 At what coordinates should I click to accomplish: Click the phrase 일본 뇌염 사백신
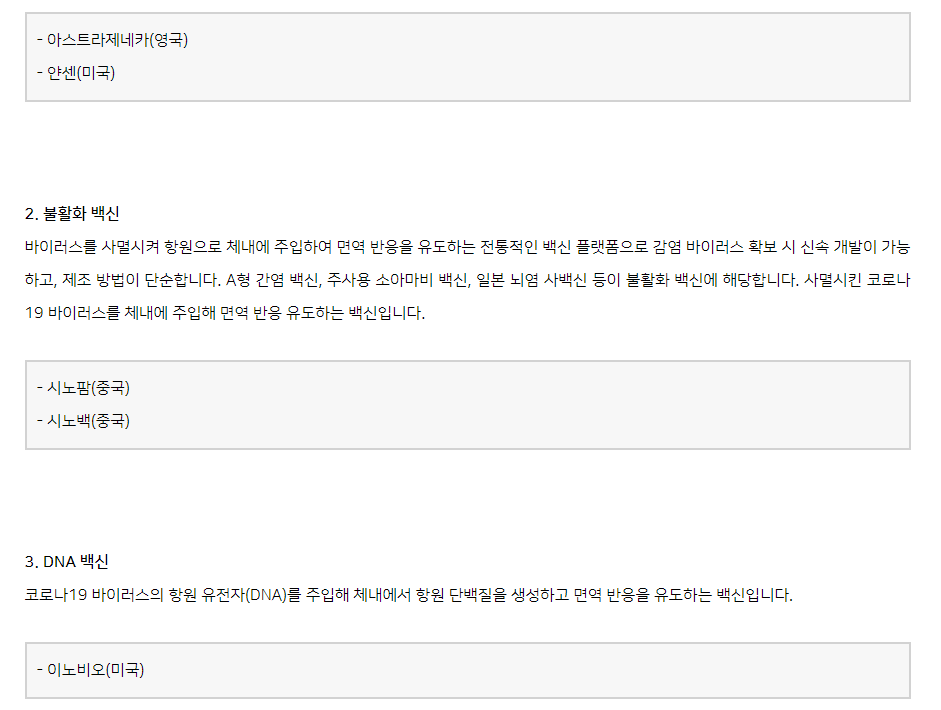click(x=532, y=280)
